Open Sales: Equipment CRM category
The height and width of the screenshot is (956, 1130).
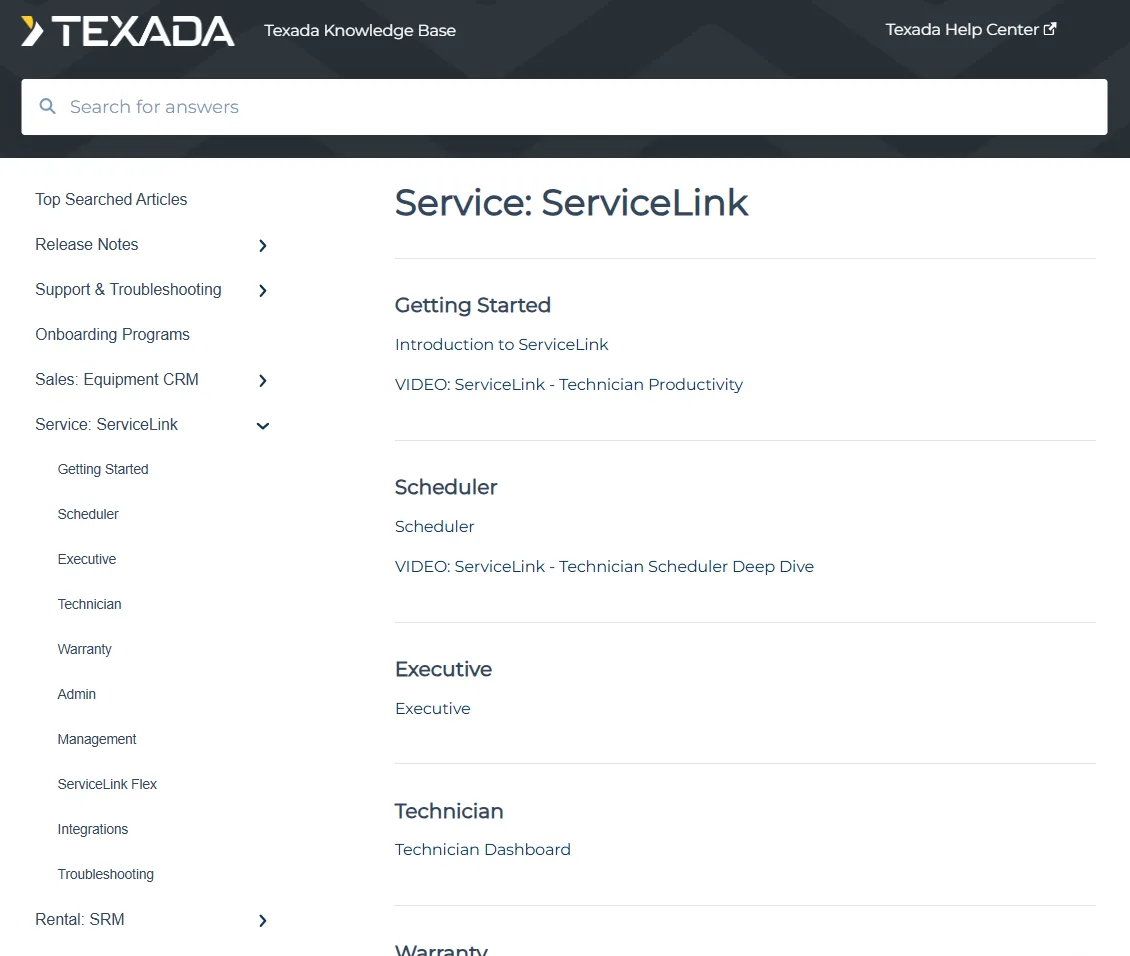tap(117, 380)
